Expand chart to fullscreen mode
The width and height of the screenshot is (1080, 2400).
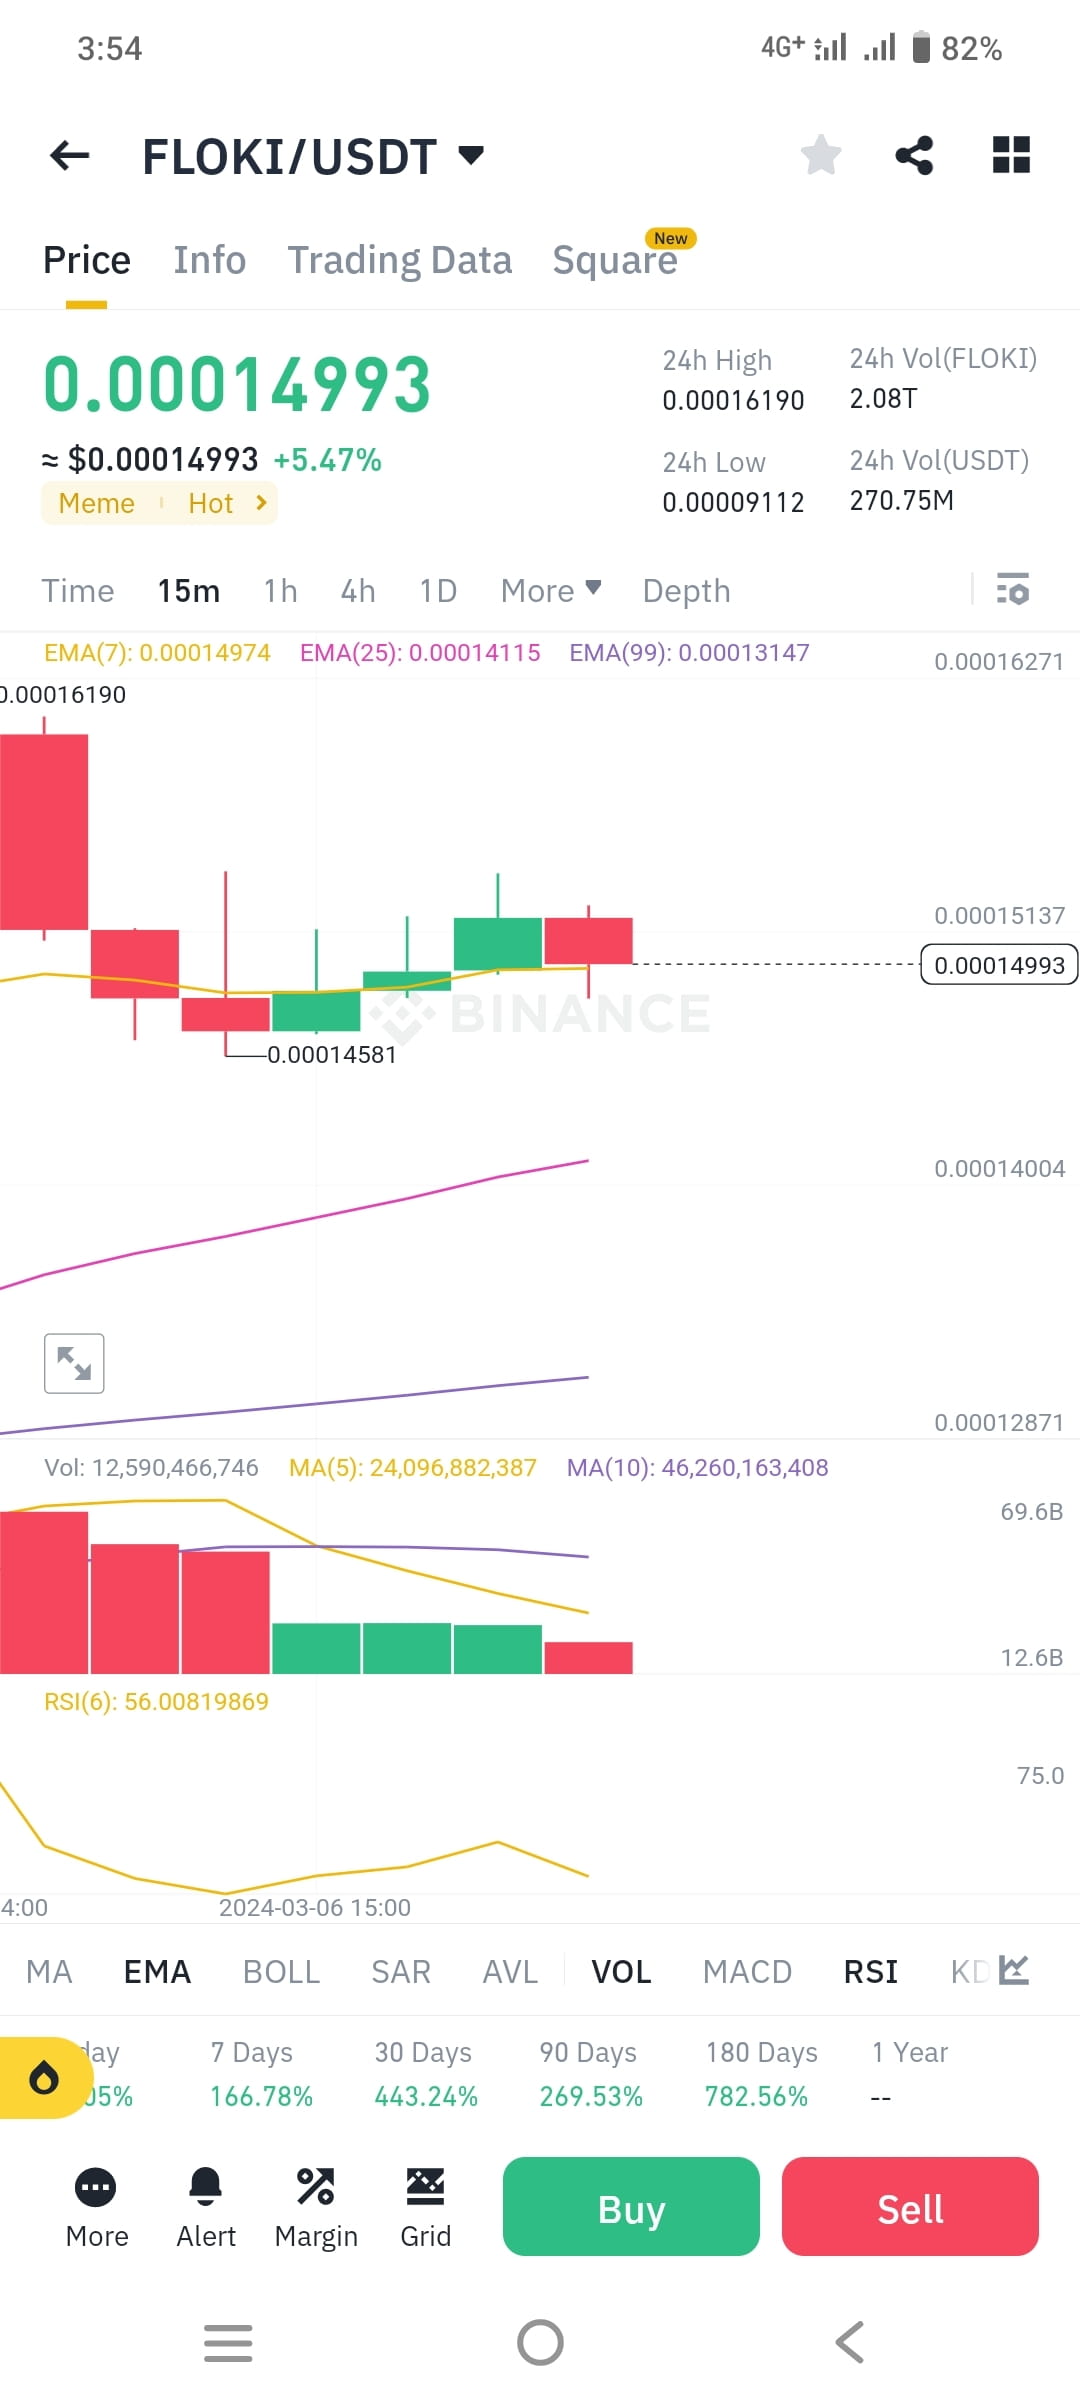74,1362
